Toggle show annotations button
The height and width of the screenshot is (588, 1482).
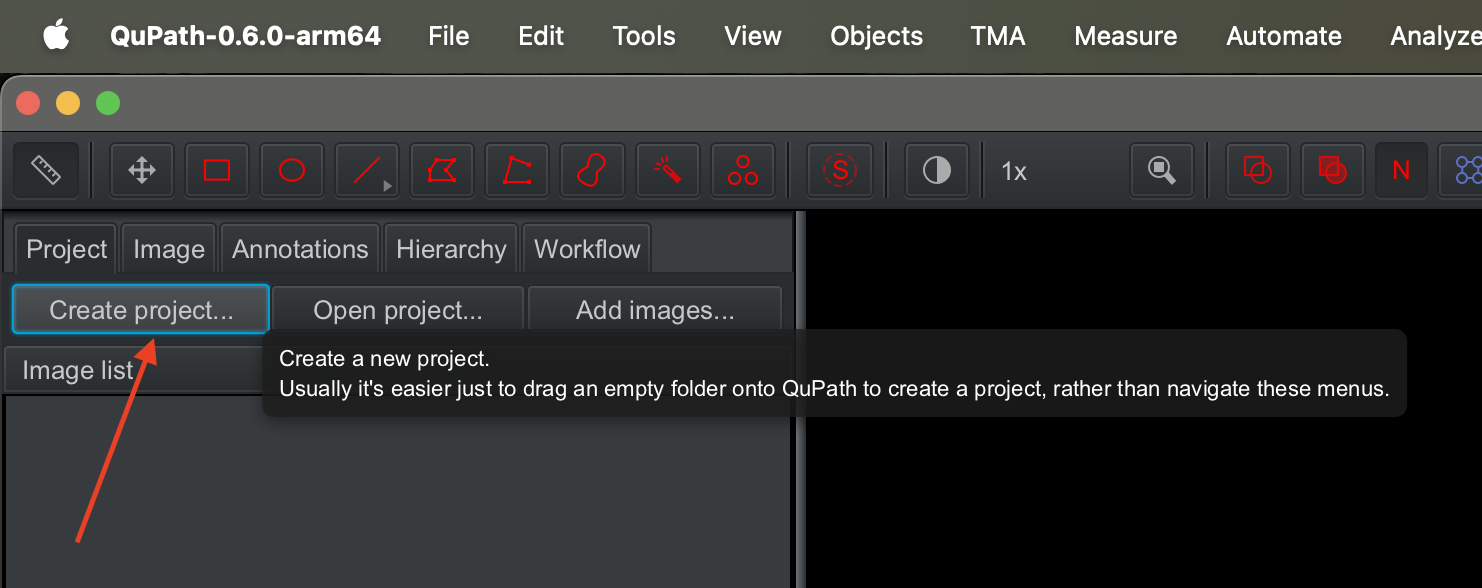point(1257,171)
